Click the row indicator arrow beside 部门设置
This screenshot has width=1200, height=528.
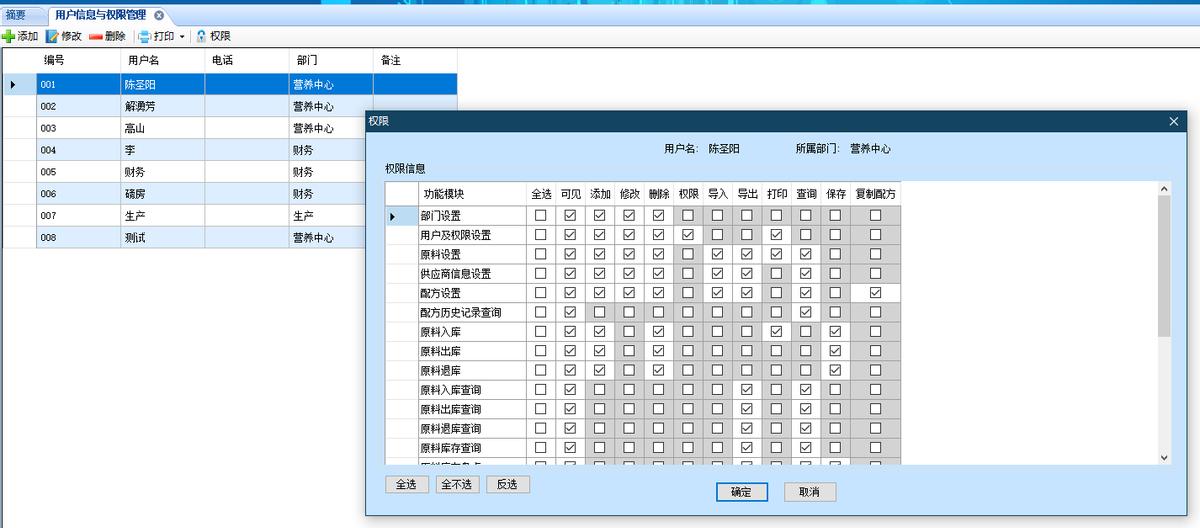393,216
